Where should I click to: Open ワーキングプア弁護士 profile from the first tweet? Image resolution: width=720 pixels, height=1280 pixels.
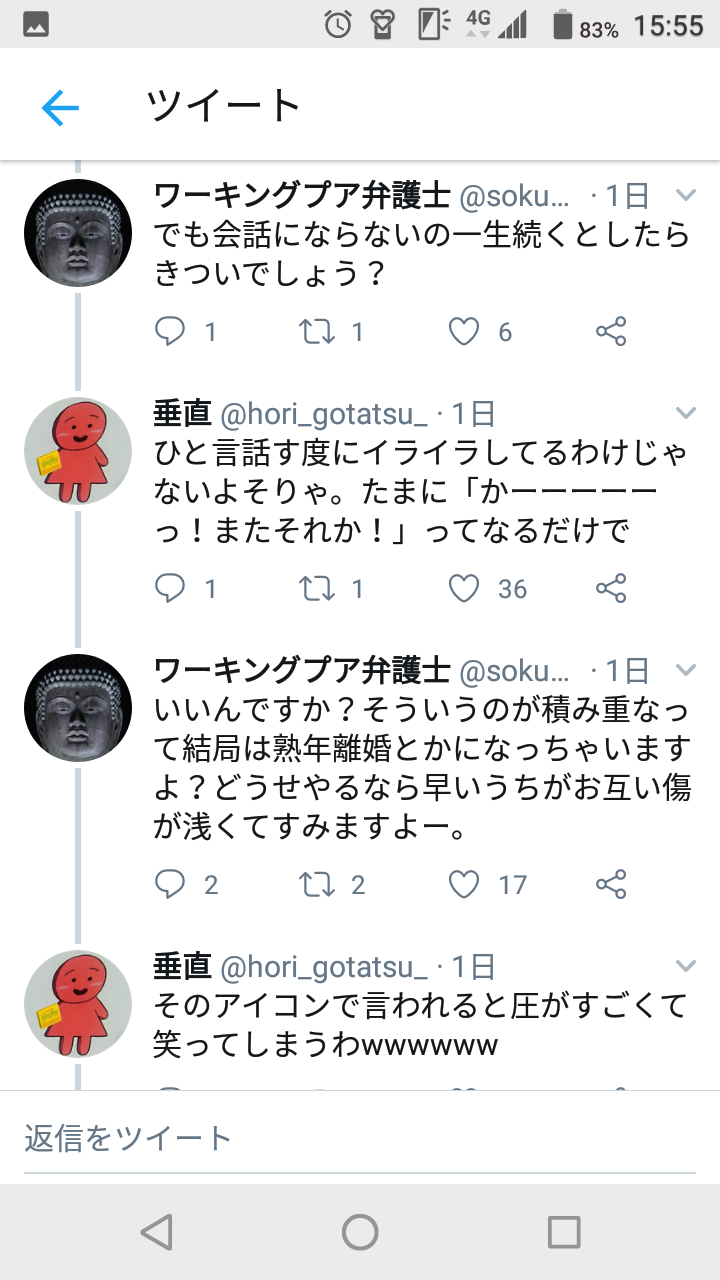click(x=302, y=195)
